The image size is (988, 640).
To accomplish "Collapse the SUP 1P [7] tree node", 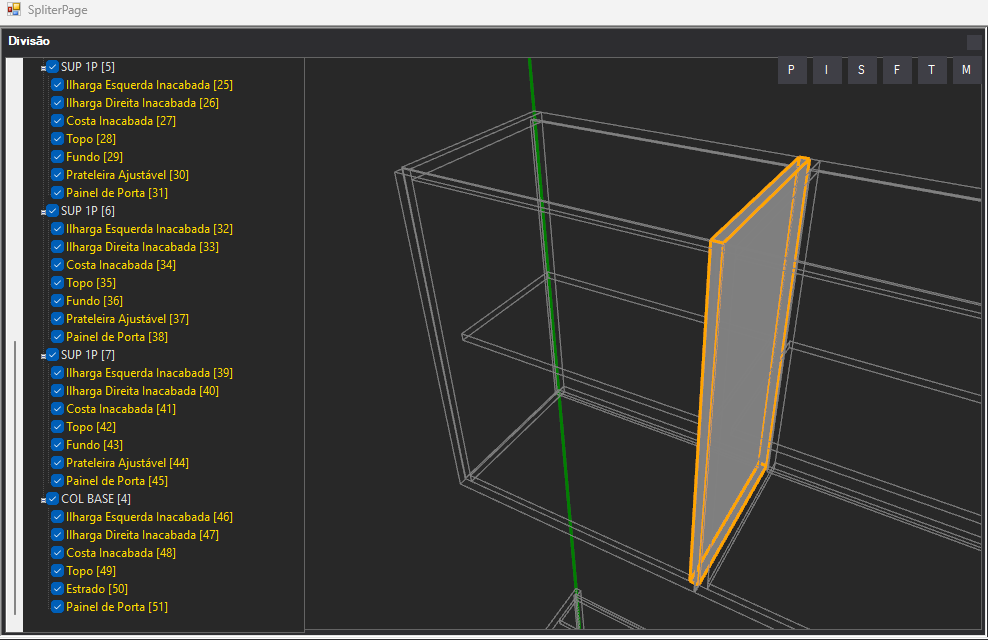I will click(43, 356).
